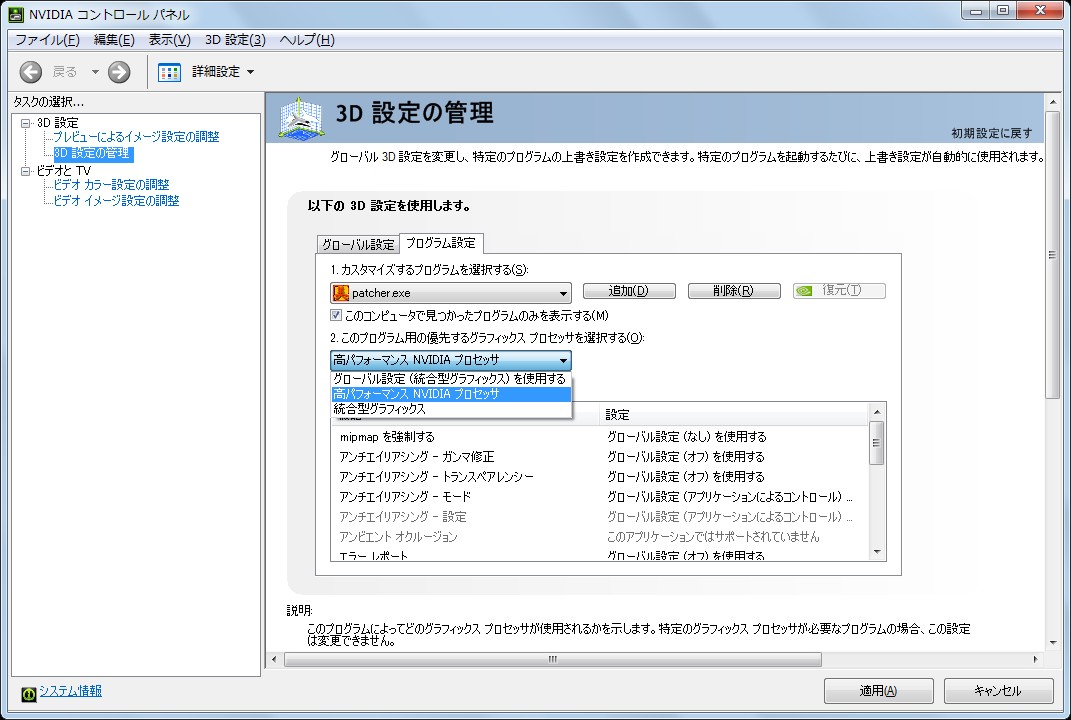Select ビデオ カラー設定の調整 in the tree

pyautogui.click(x=111, y=184)
